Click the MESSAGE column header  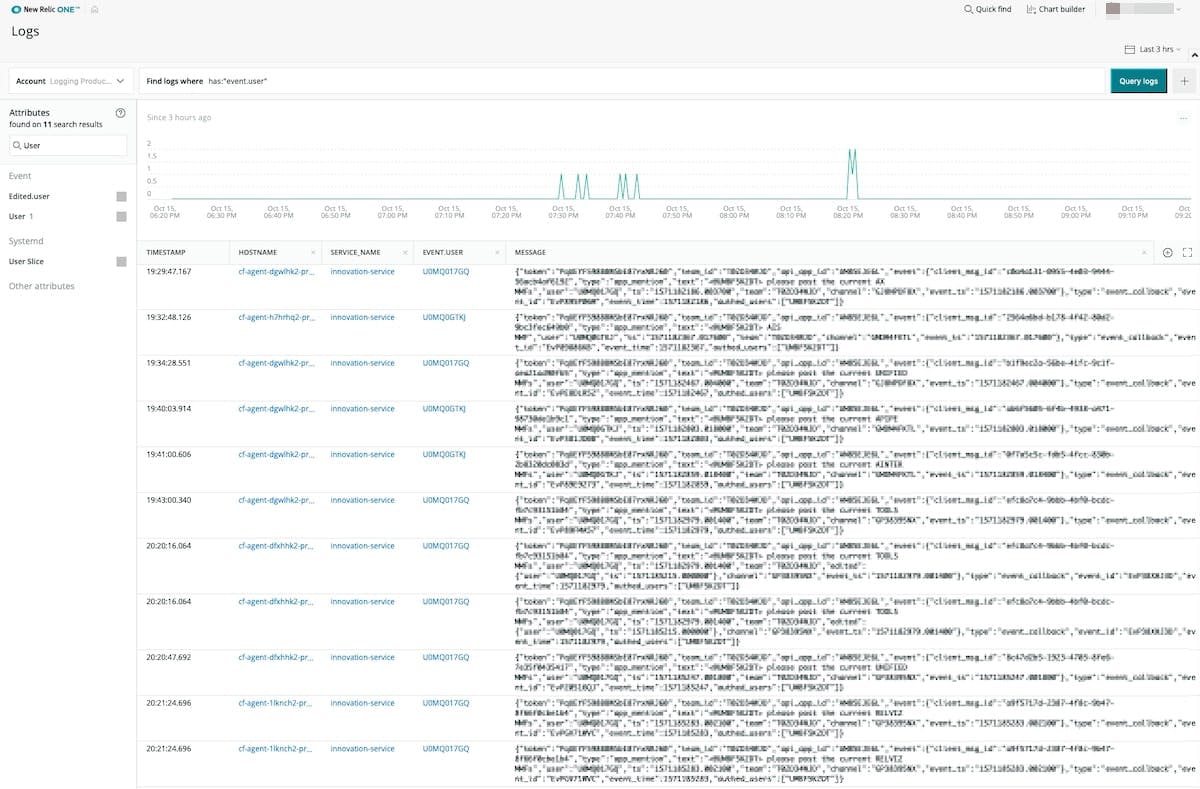coord(530,253)
